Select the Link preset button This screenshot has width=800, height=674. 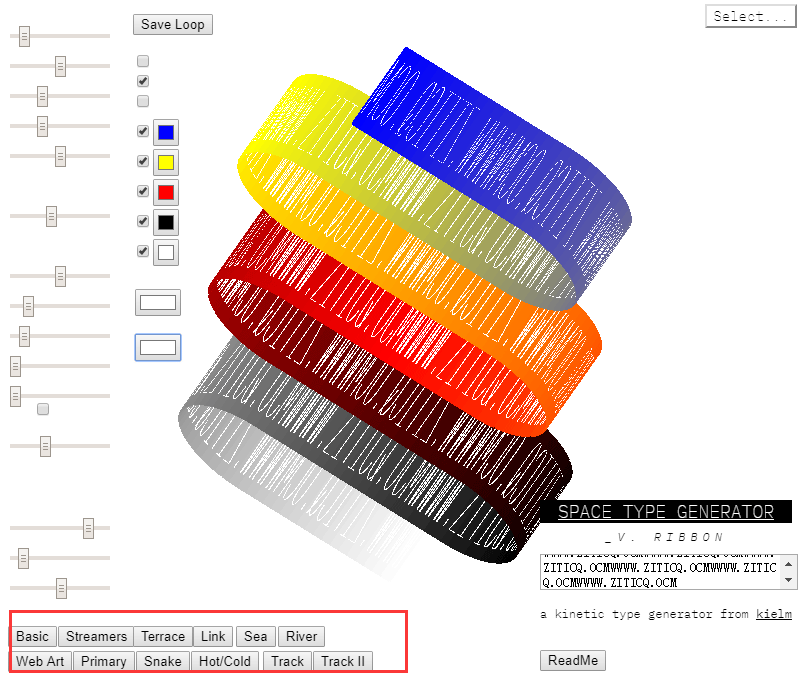[x=213, y=636]
